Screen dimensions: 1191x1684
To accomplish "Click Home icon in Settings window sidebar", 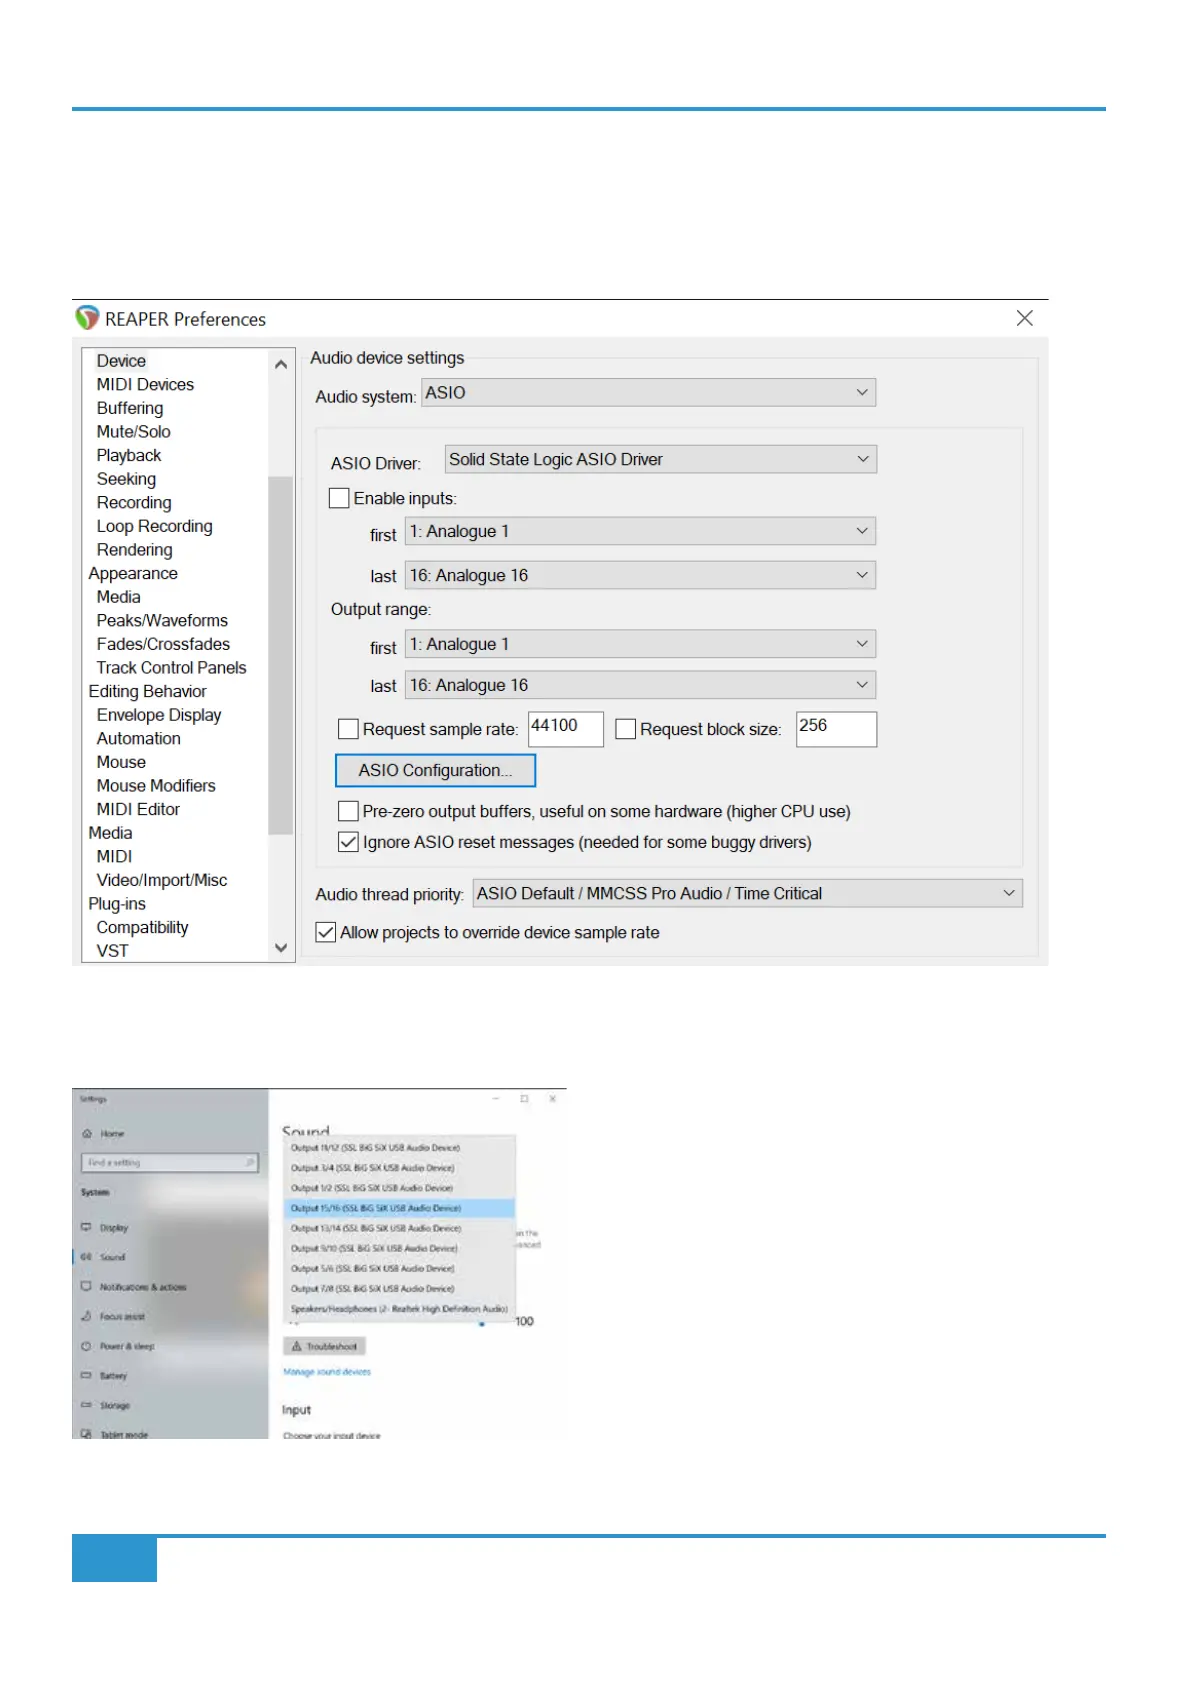I will click(87, 1134).
